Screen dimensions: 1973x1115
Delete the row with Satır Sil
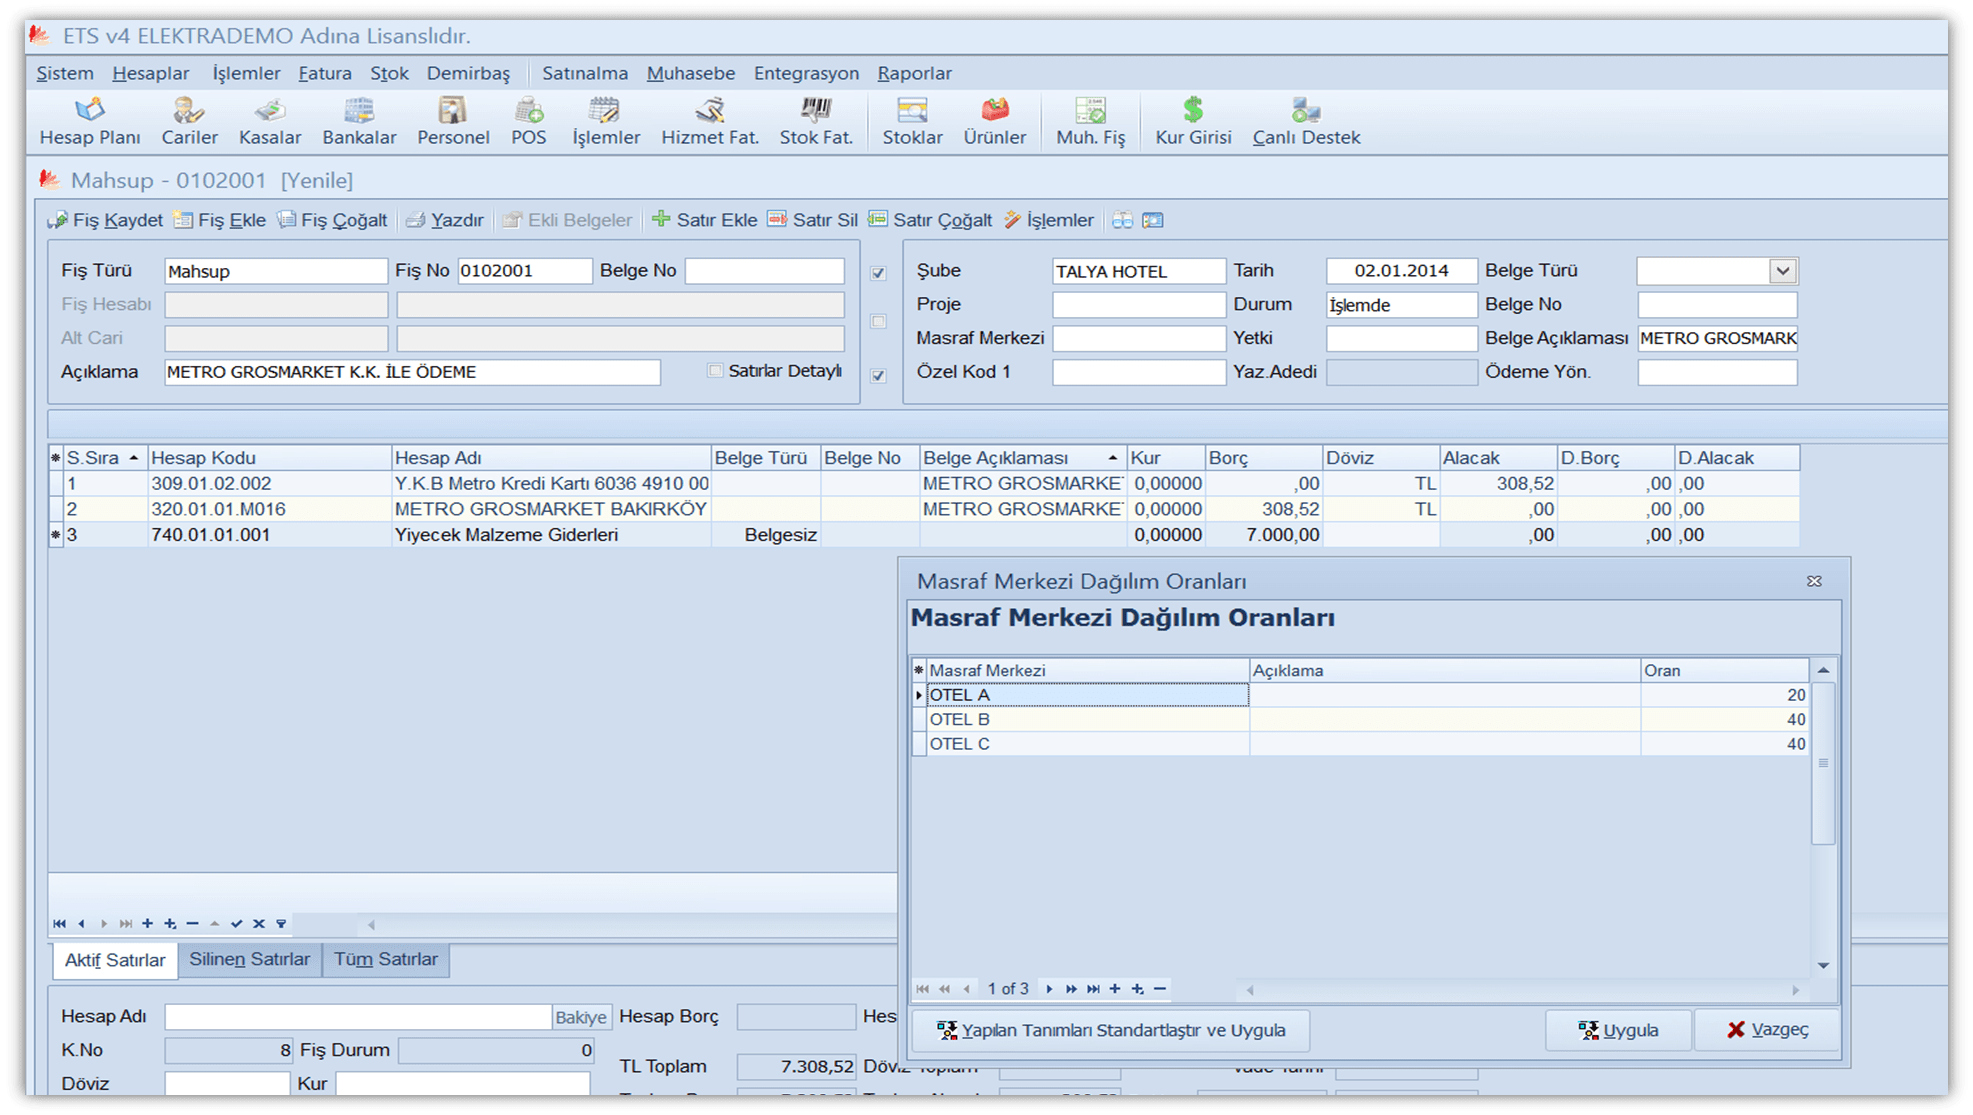(812, 220)
